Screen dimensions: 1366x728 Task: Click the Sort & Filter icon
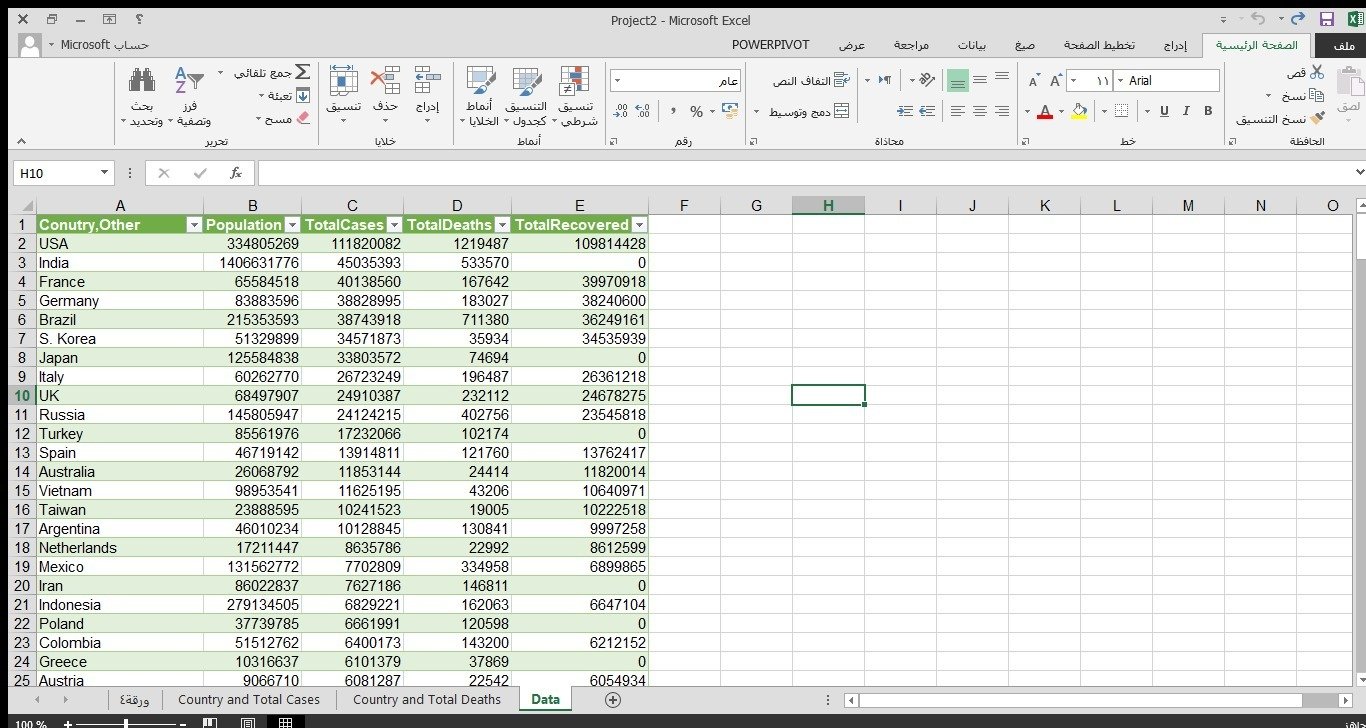click(188, 81)
